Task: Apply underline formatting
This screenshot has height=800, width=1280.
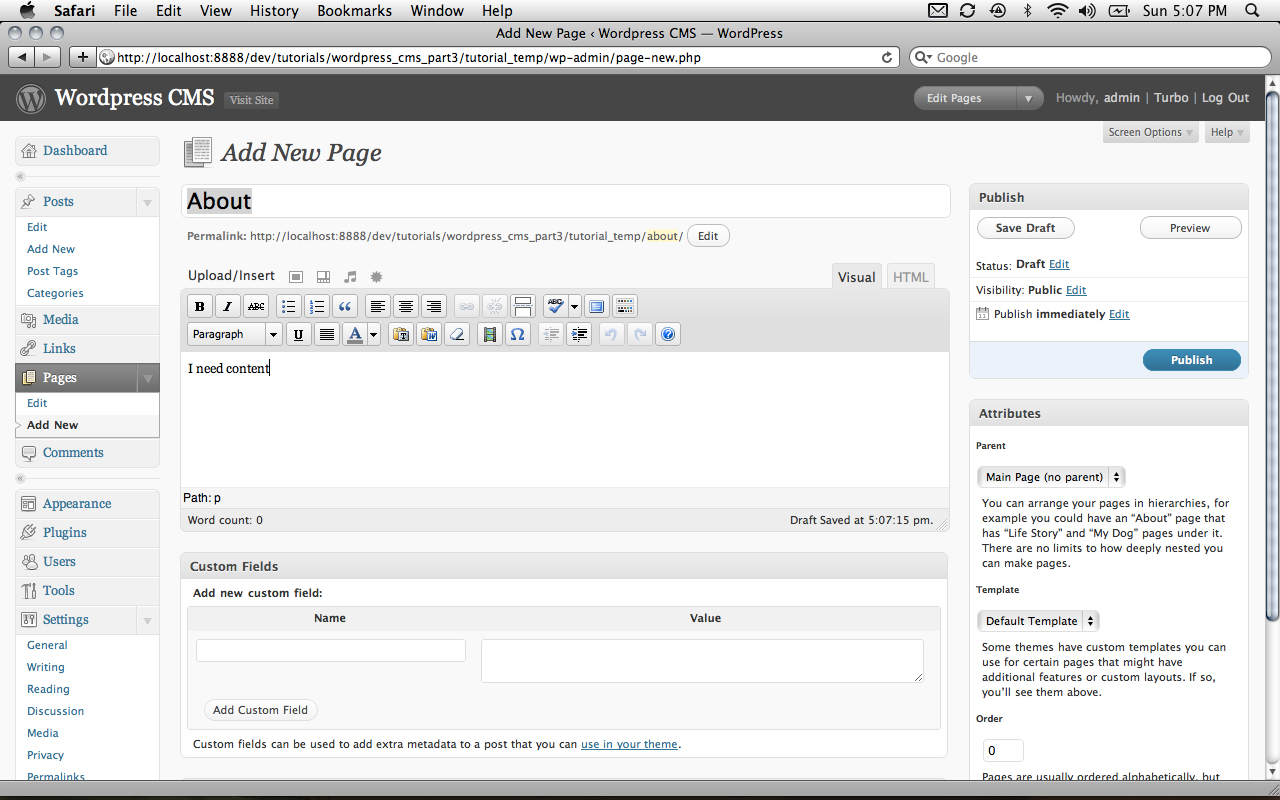Action: pyautogui.click(x=298, y=334)
